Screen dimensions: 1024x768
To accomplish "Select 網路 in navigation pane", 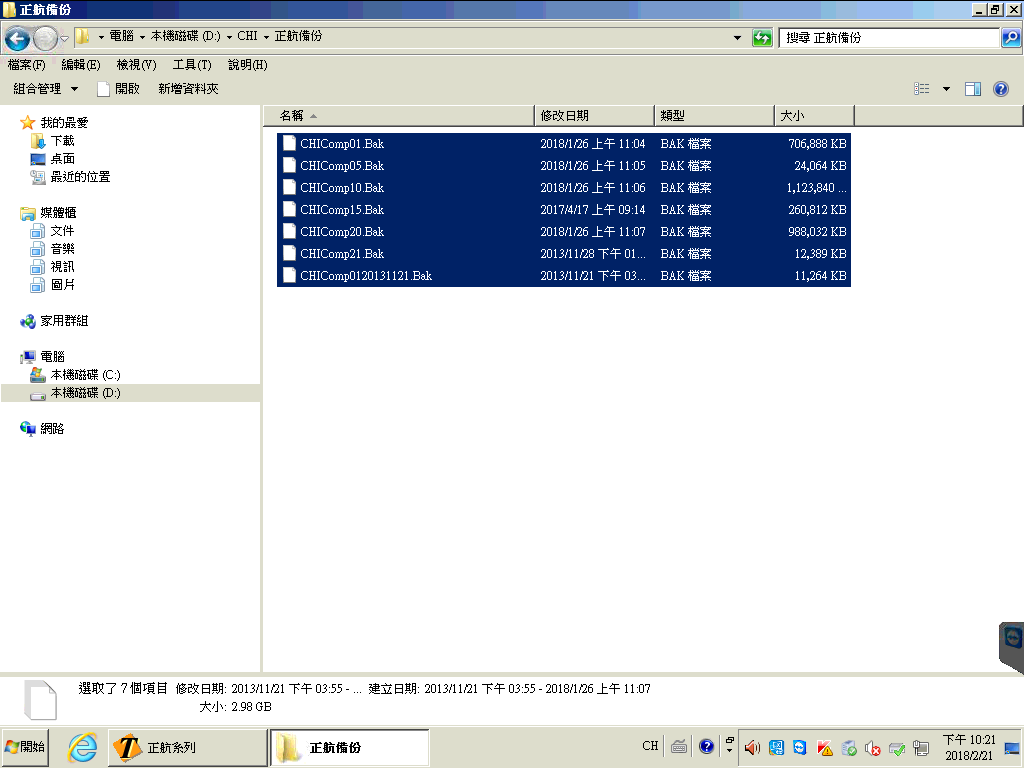I will 52,428.
